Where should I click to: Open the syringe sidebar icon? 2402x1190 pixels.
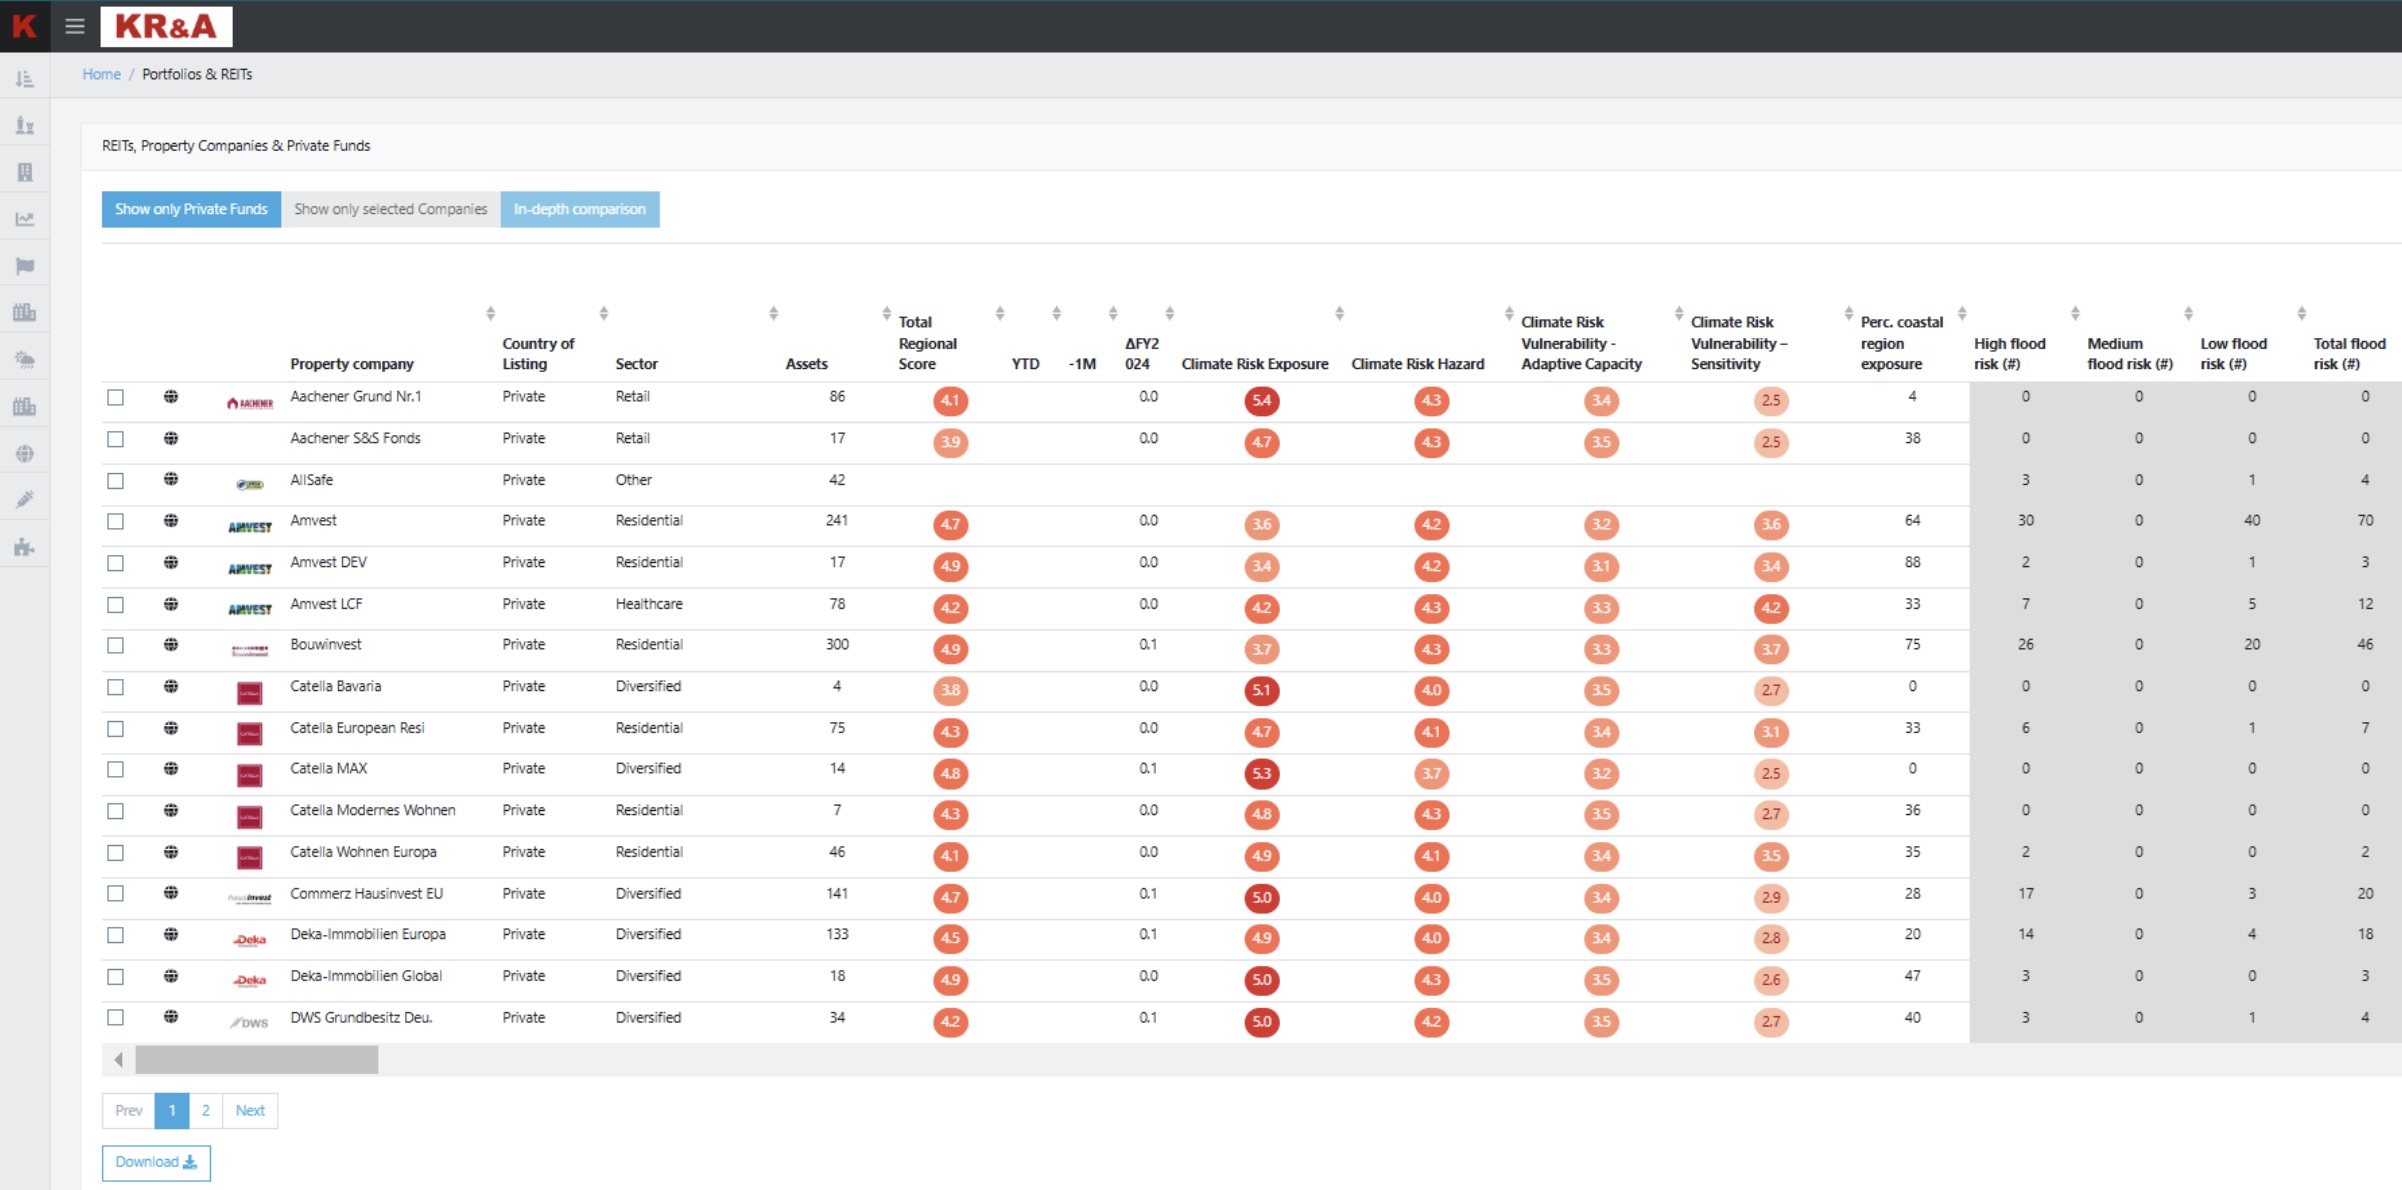point(25,500)
